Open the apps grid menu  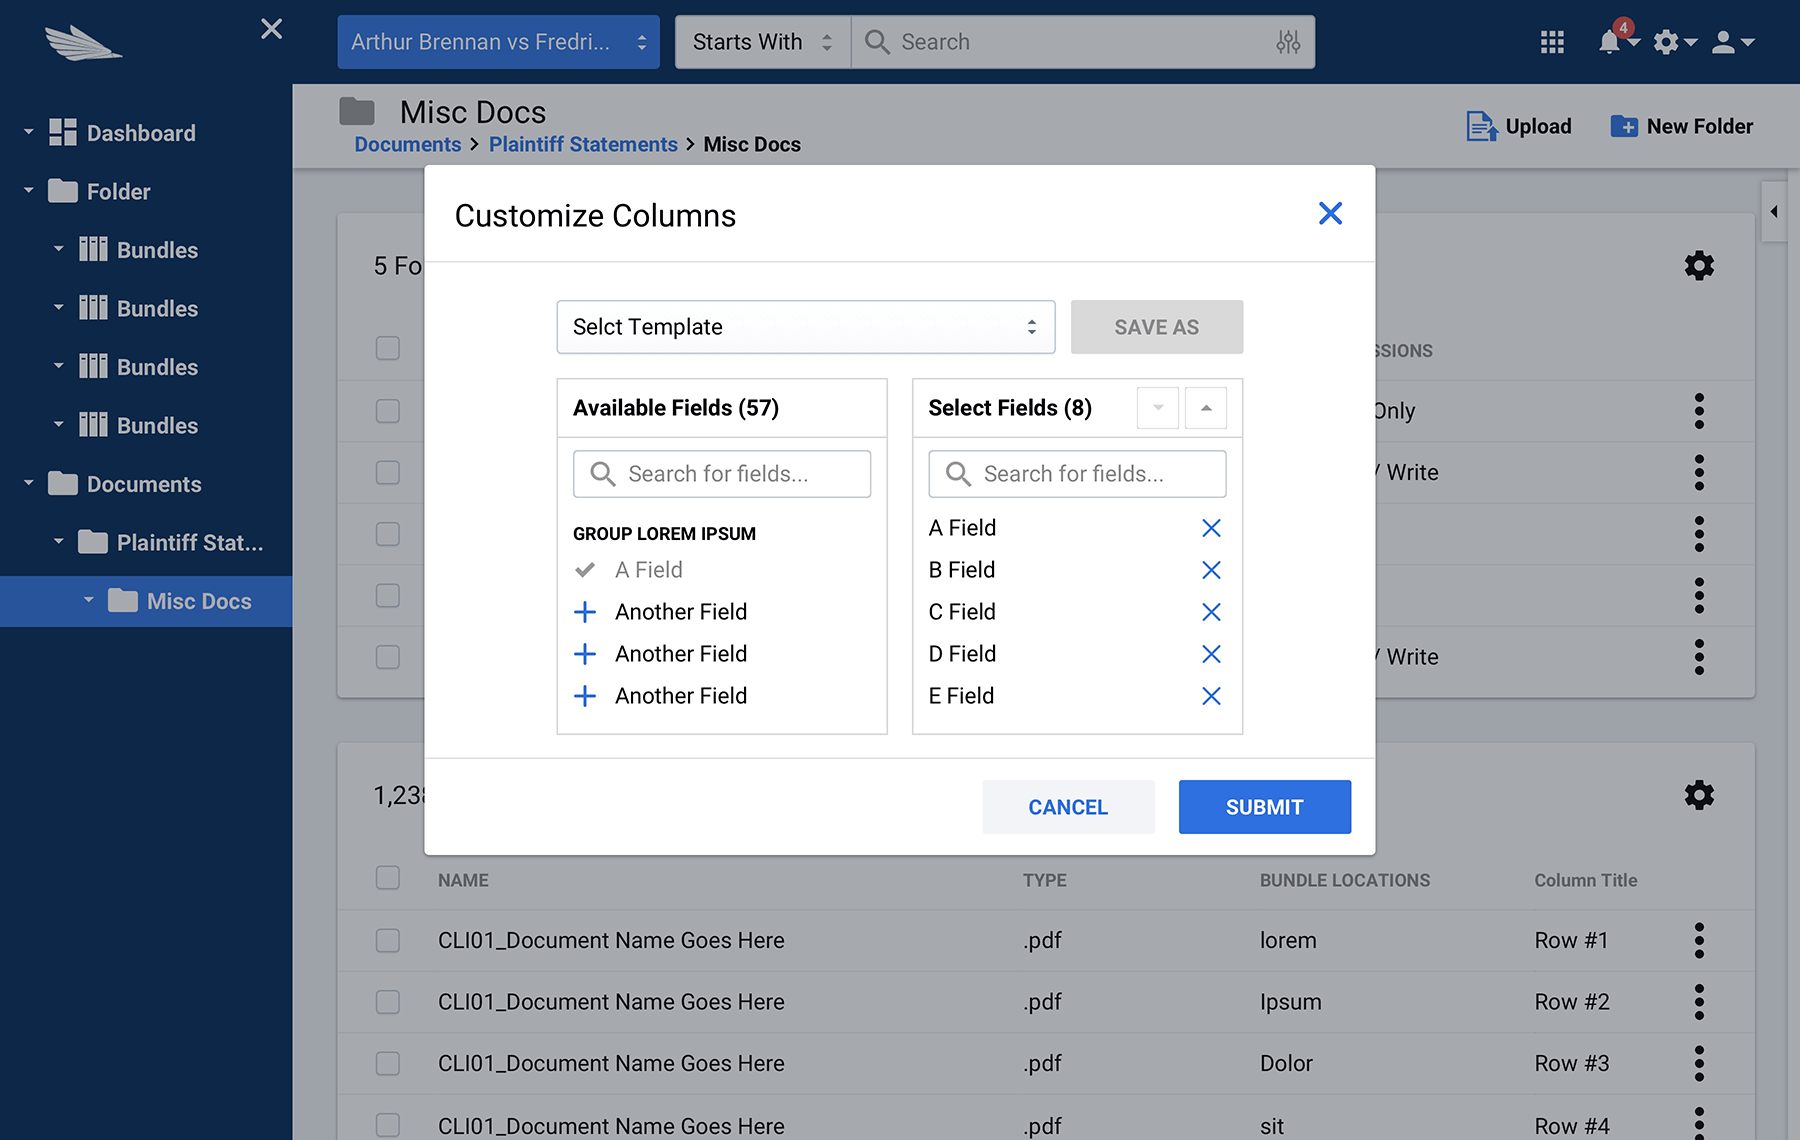pyautogui.click(x=1552, y=42)
